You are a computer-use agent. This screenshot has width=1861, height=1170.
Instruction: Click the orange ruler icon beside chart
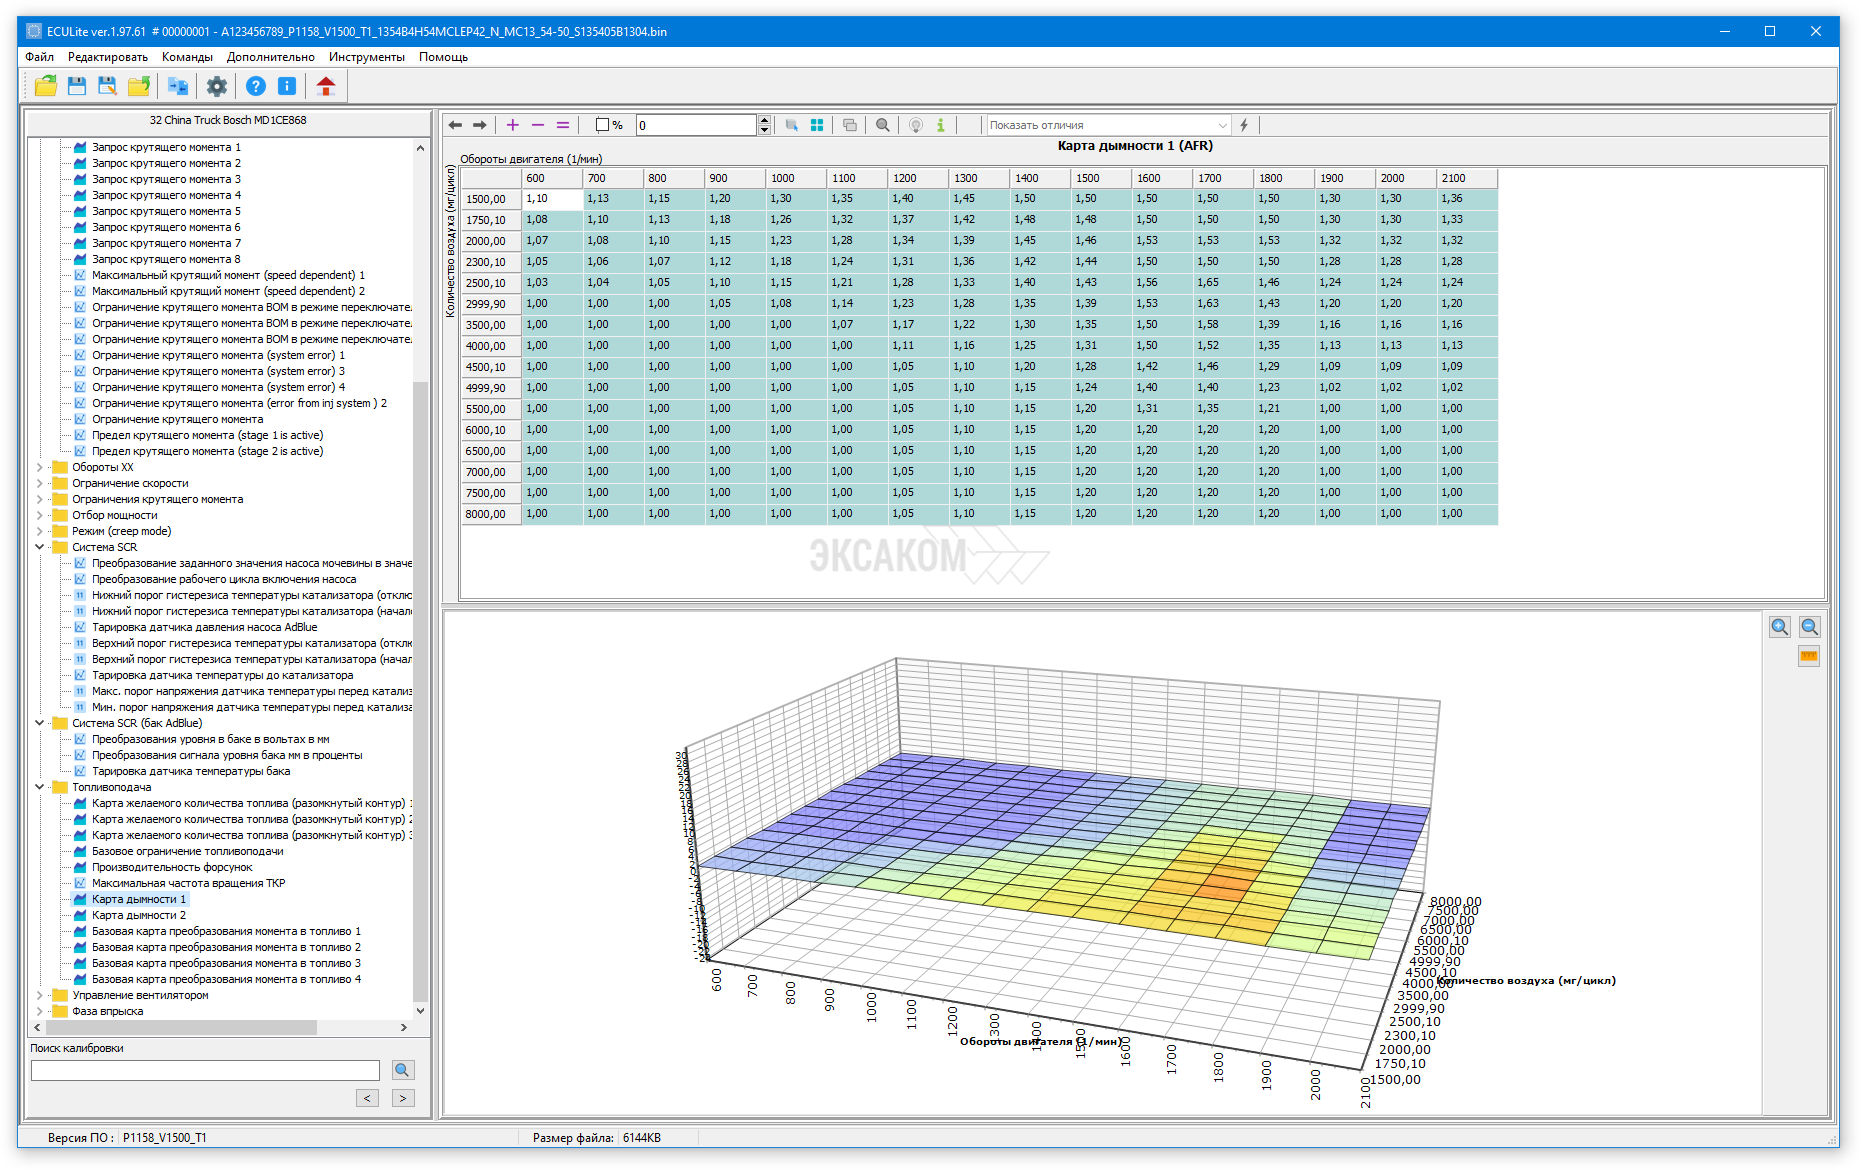click(1808, 656)
